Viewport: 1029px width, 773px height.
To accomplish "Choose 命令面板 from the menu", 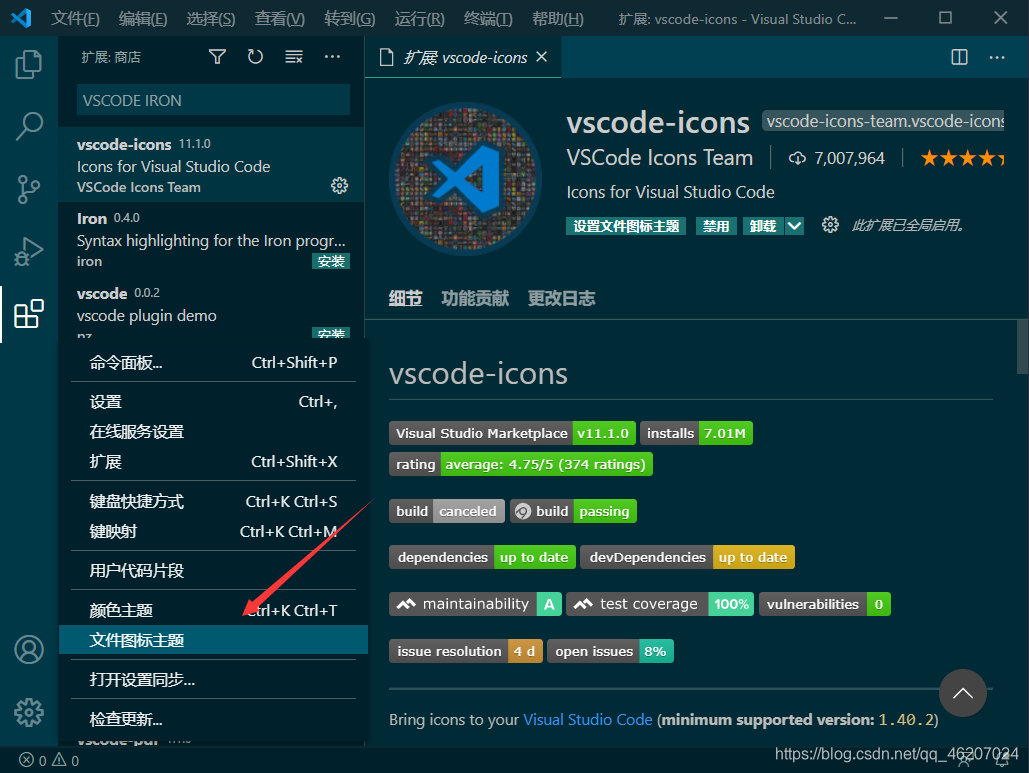I will [213, 363].
